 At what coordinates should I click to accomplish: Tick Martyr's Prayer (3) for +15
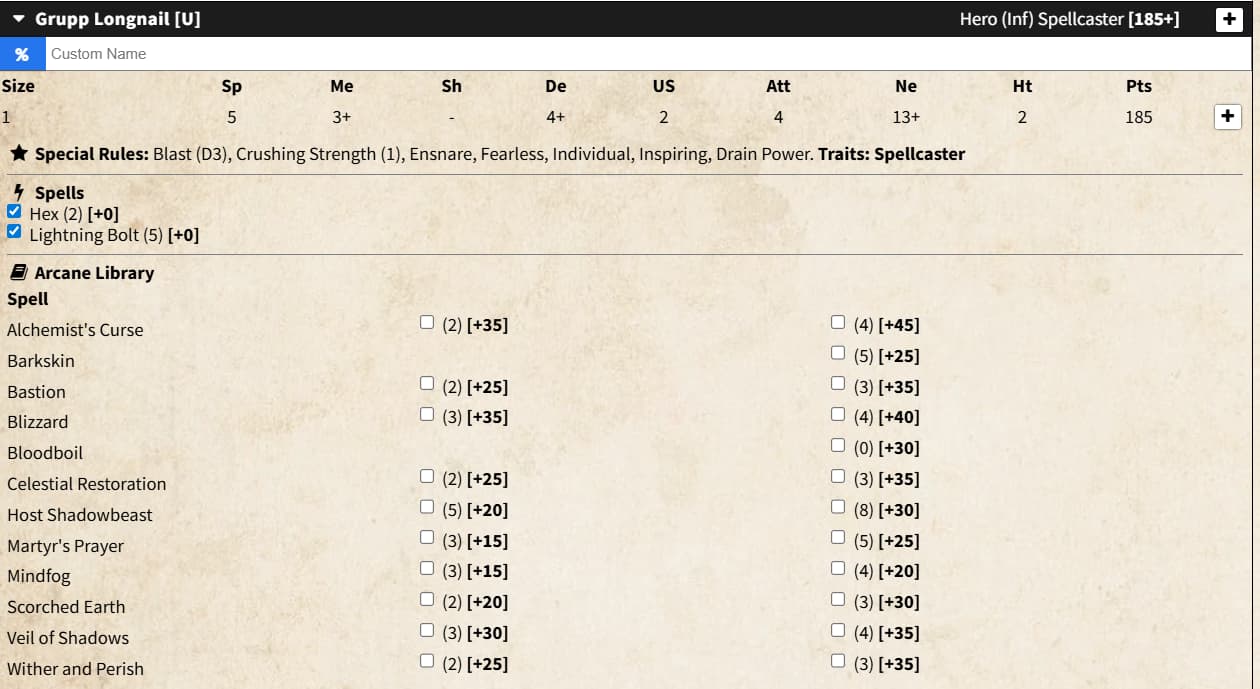(x=427, y=539)
